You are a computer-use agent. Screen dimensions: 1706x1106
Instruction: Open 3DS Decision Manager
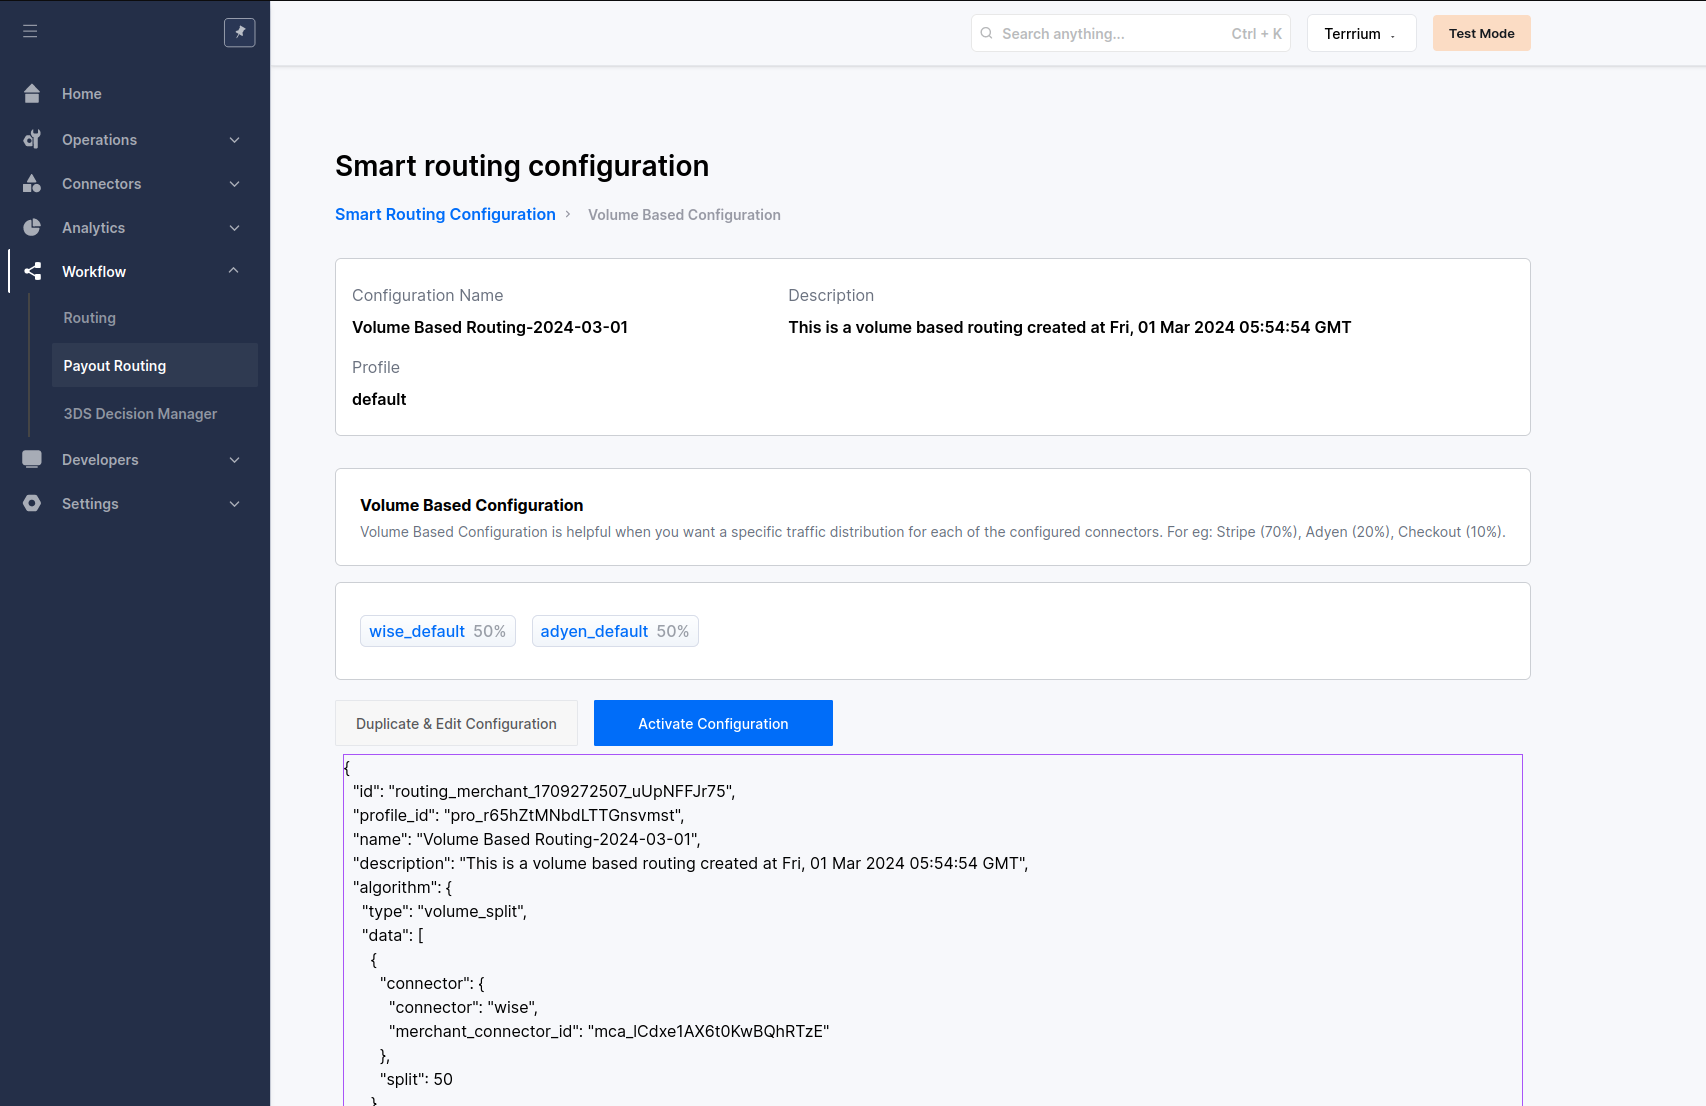140,413
